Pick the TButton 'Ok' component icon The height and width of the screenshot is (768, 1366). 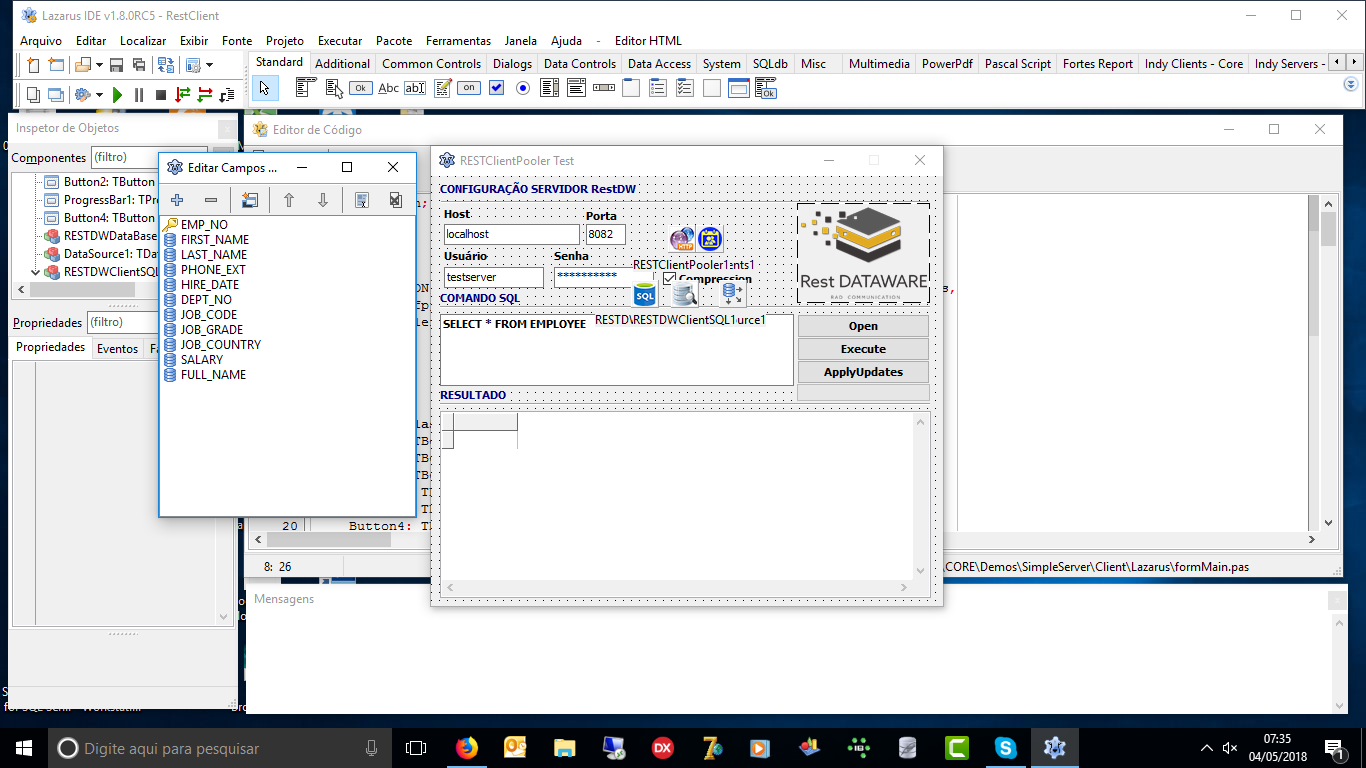(361, 88)
